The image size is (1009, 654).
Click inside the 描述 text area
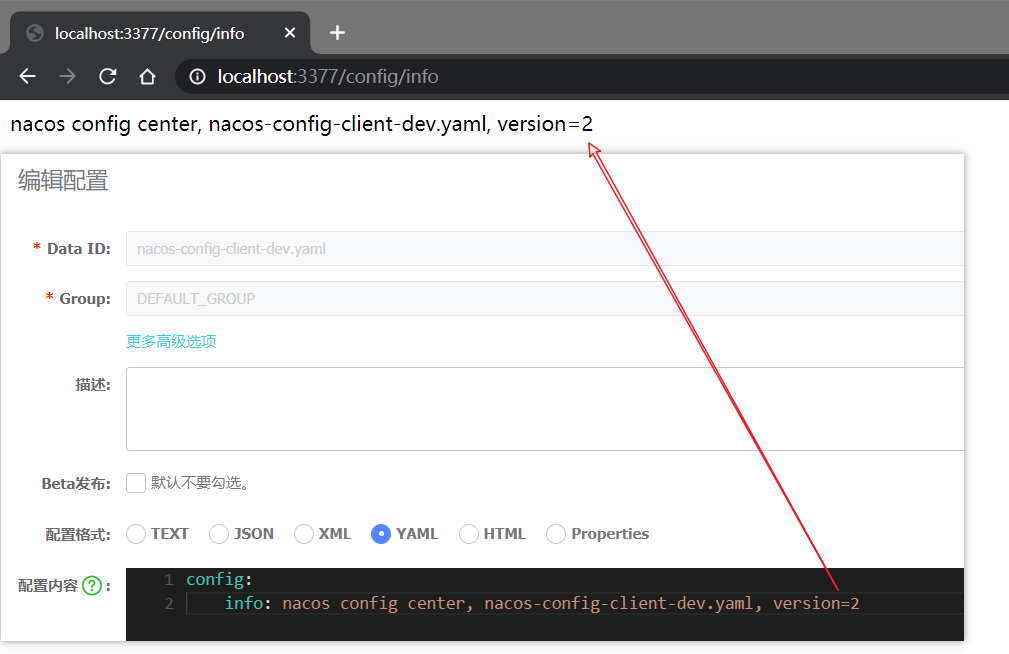coord(544,409)
